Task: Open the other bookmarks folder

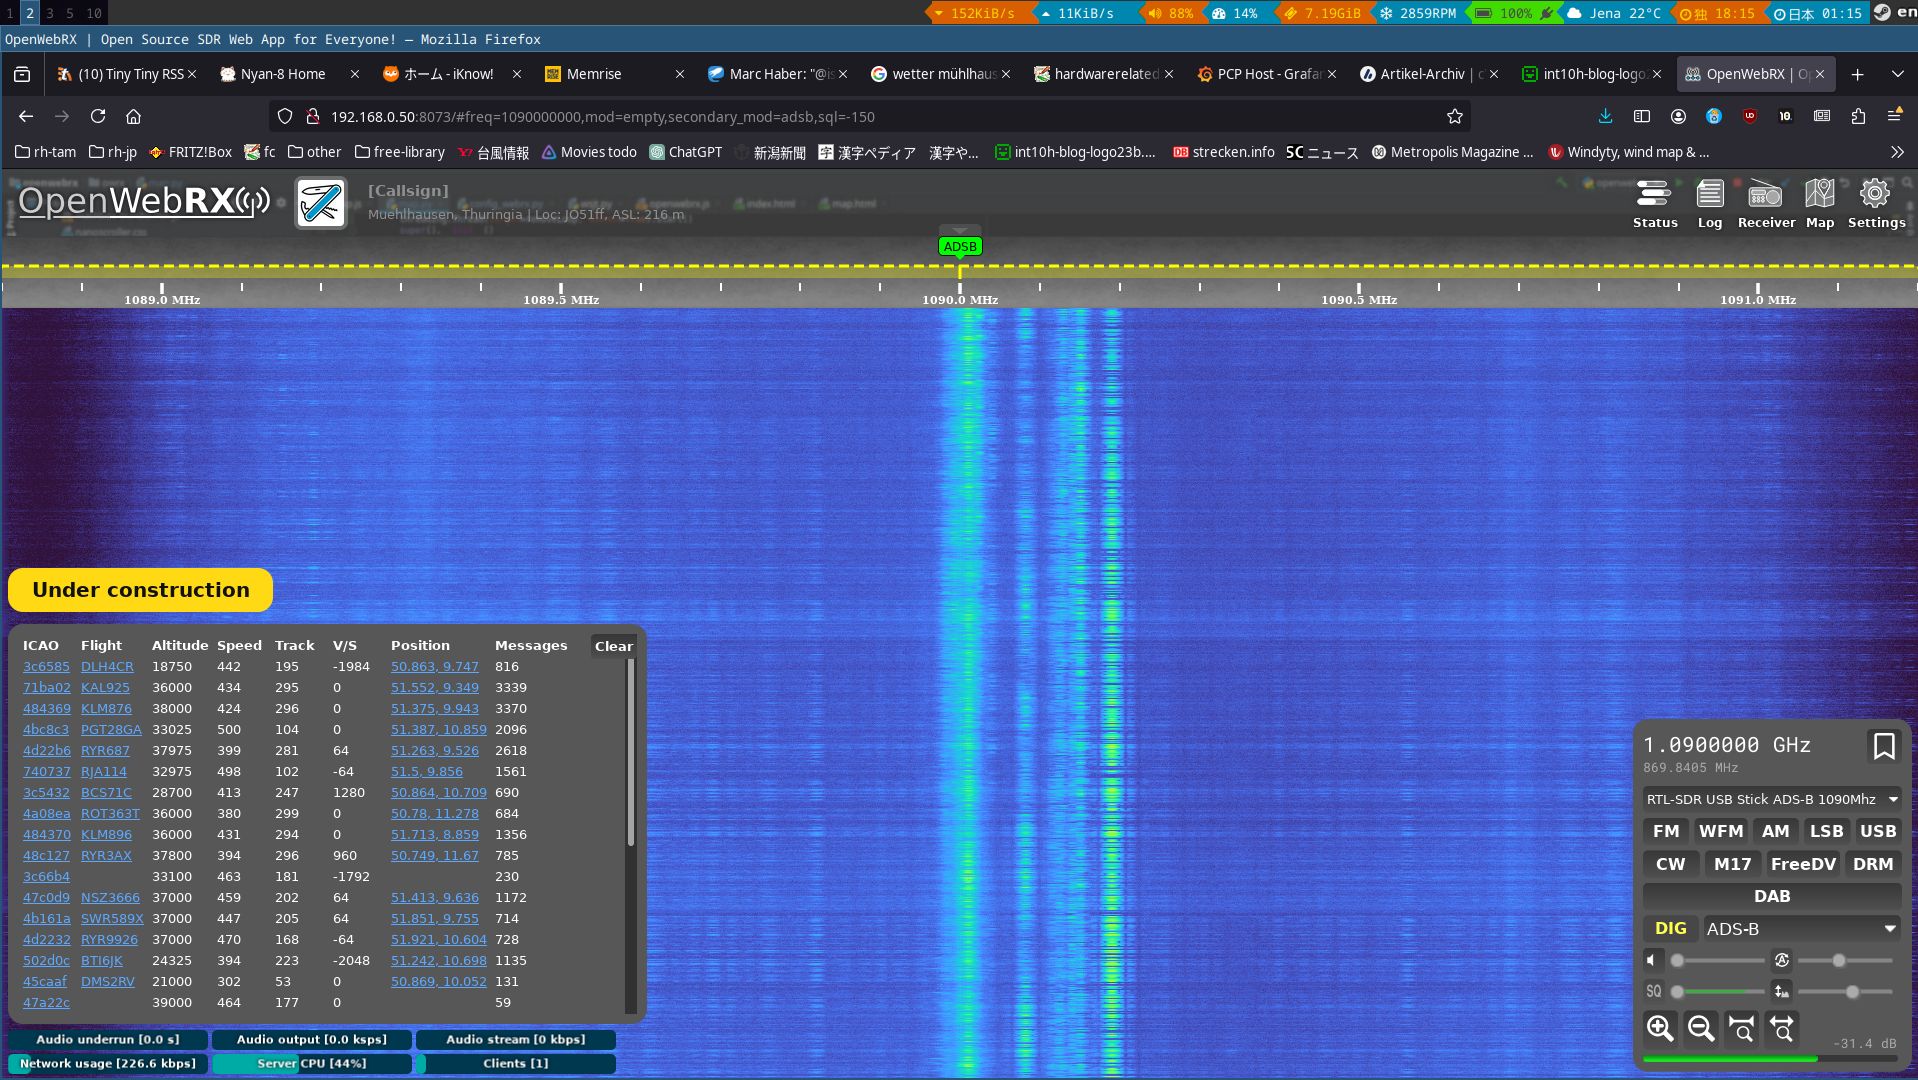Action: pos(314,152)
